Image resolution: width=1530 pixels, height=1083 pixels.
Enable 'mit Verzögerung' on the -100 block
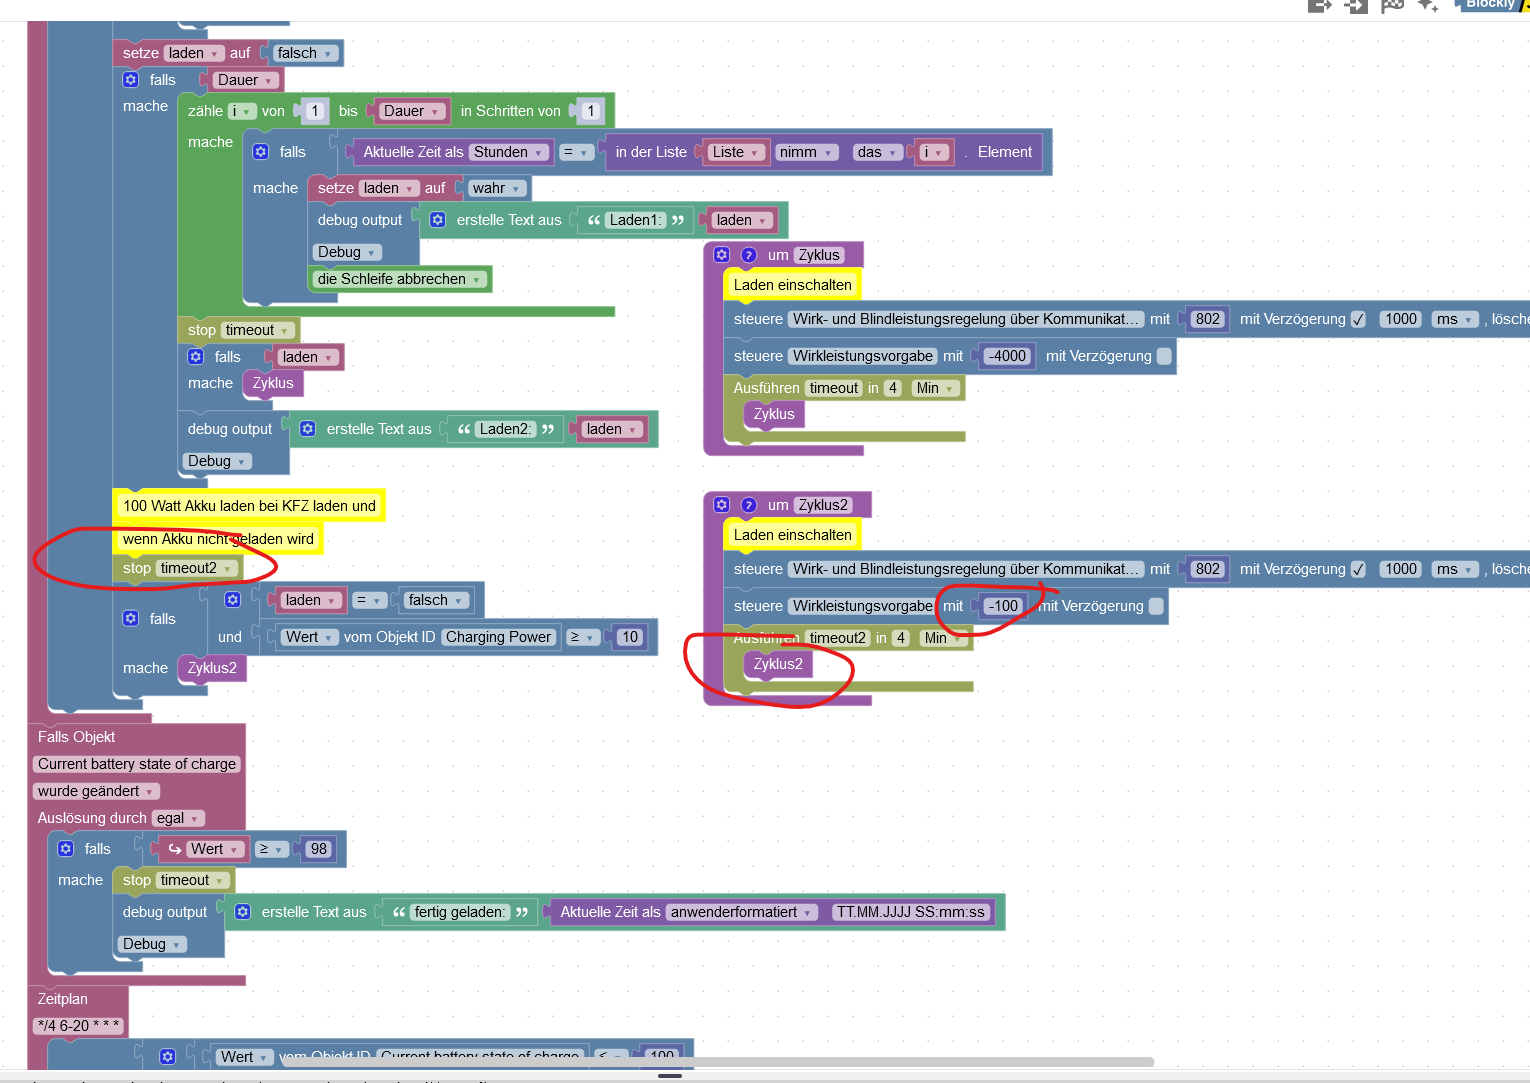(1156, 606)
